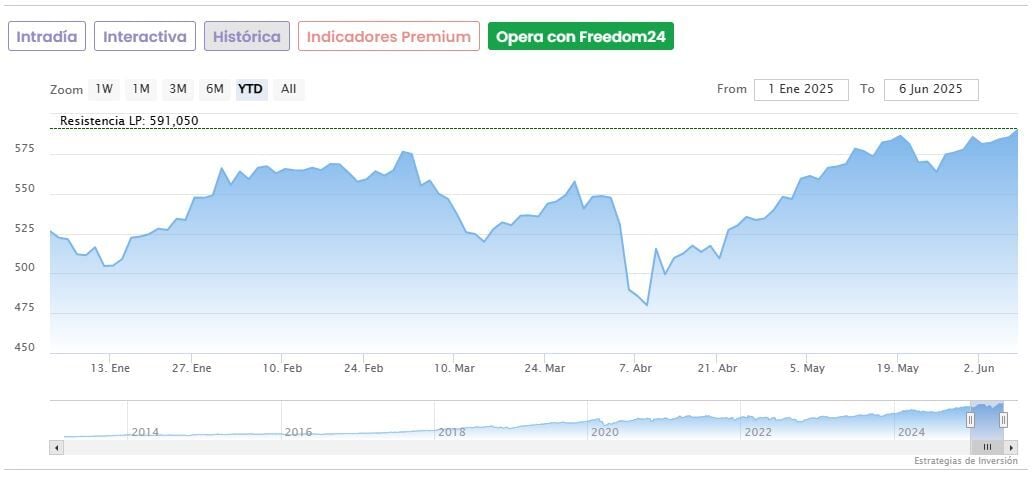This screenshot has width=1036, height=478.
Task: Click the To date field
Action: click(x=931, y=89)
